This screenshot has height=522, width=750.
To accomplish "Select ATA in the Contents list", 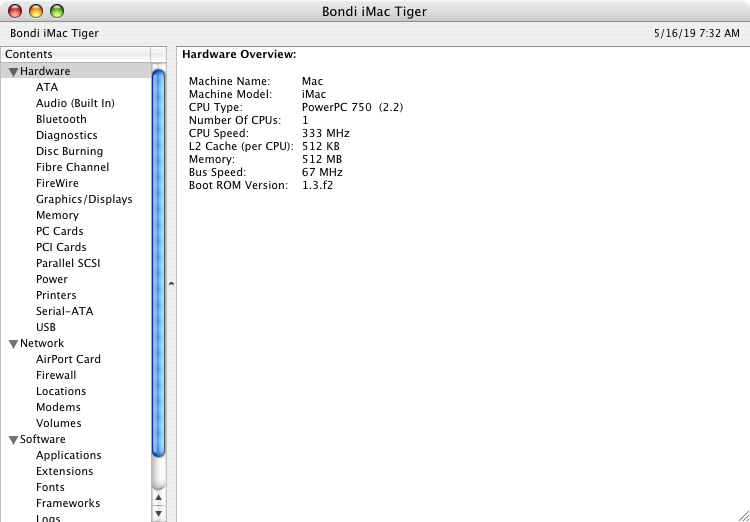I will click(47, 87).
